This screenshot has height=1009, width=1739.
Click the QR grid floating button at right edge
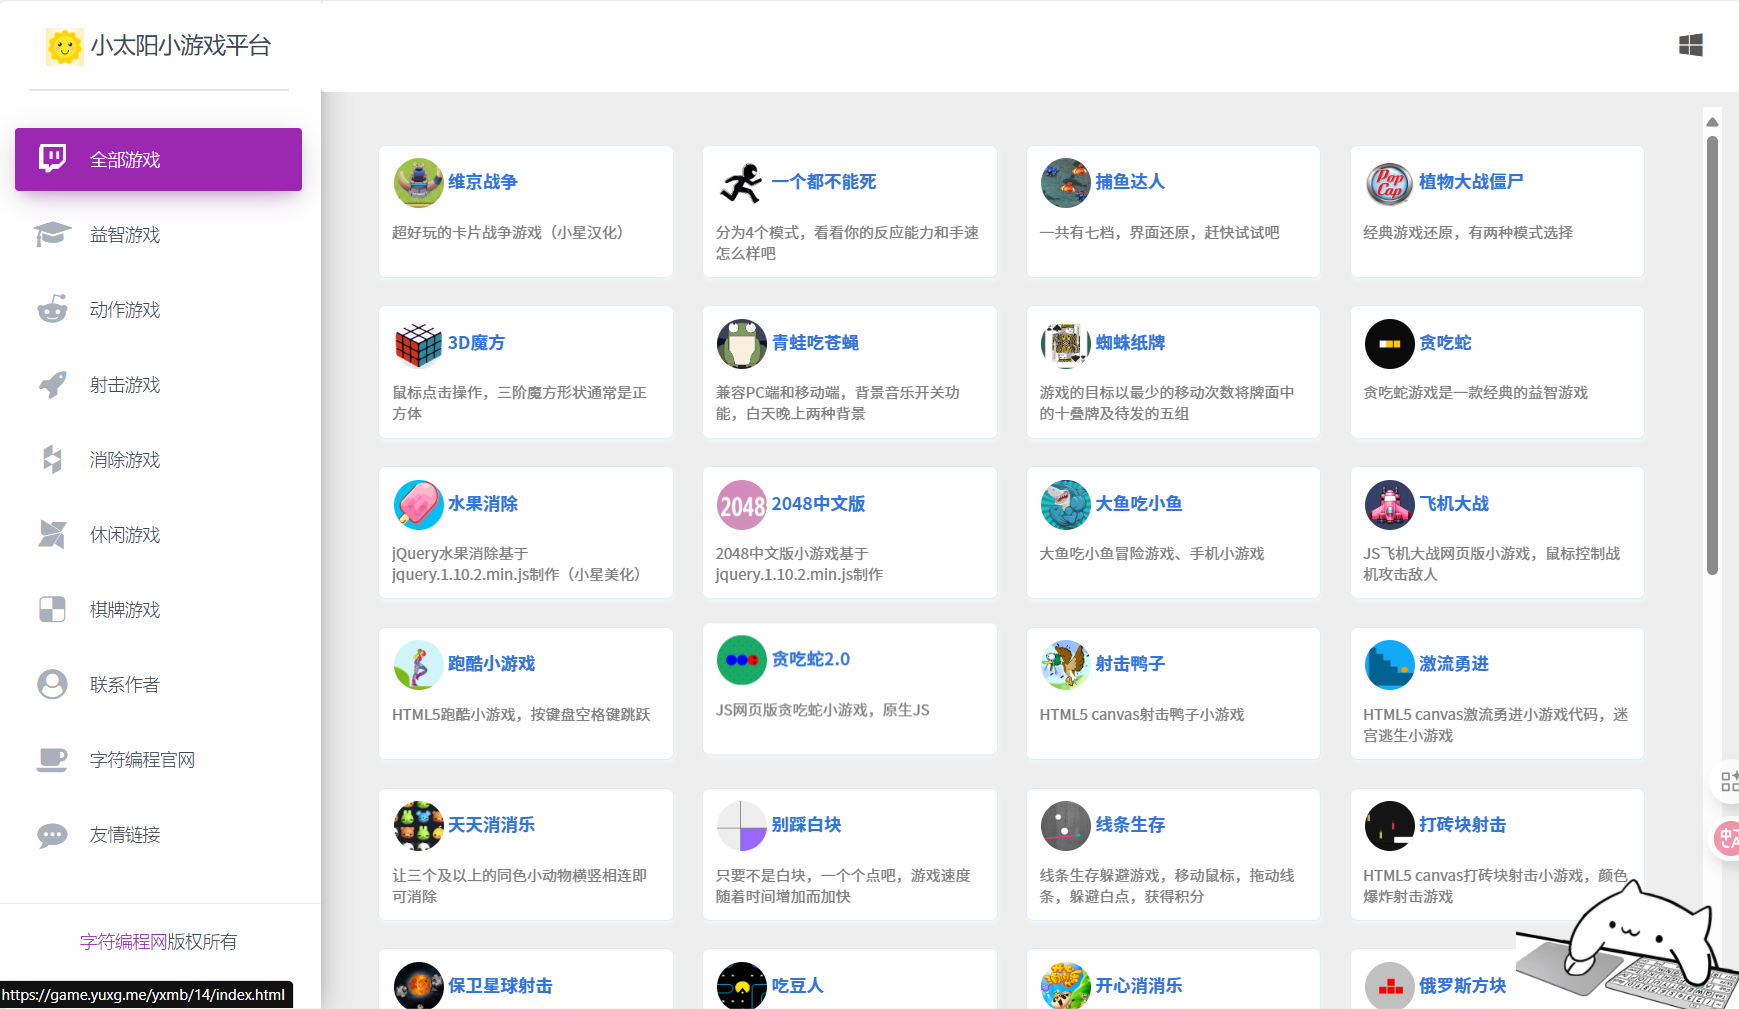(1729, 781)
